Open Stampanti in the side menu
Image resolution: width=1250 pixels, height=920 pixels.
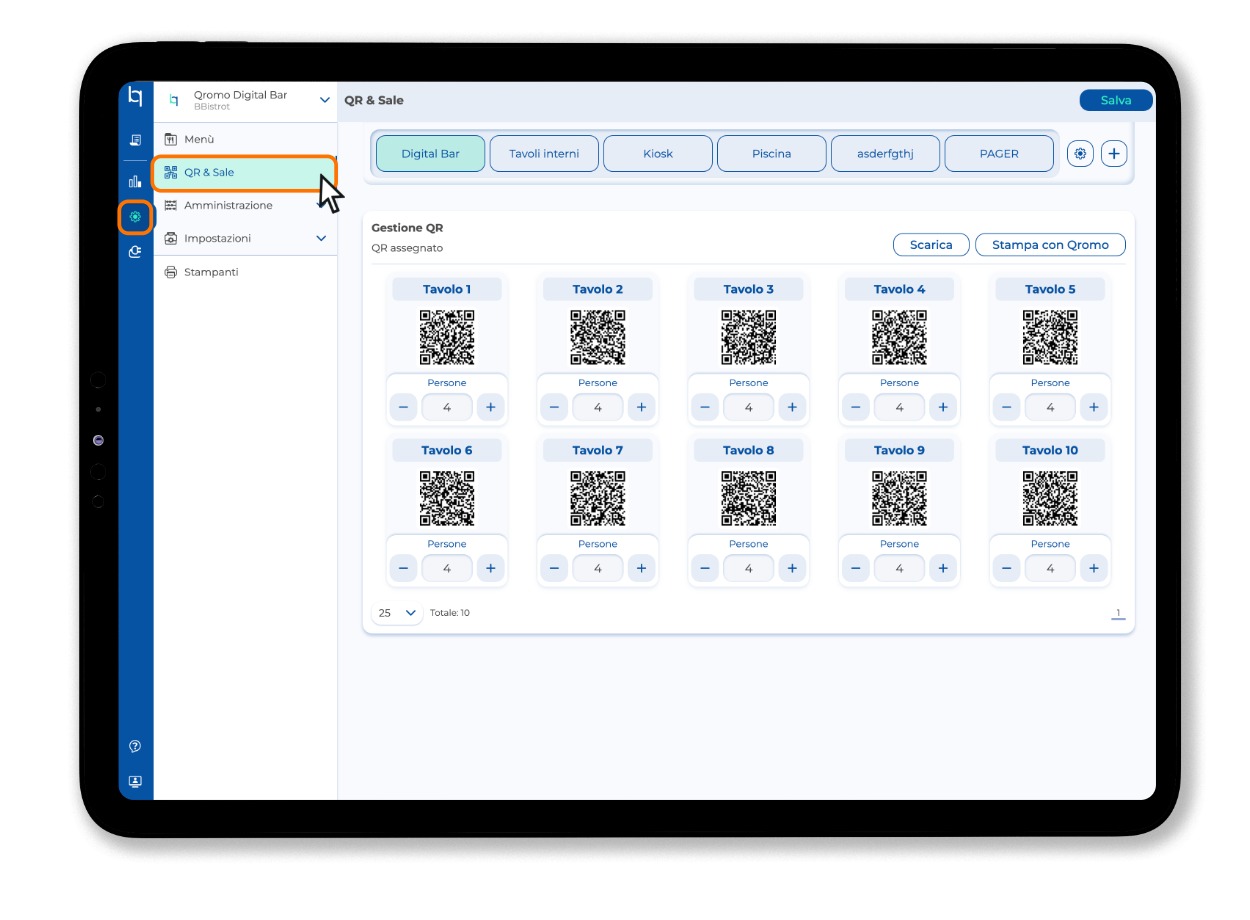pos(211,272)
